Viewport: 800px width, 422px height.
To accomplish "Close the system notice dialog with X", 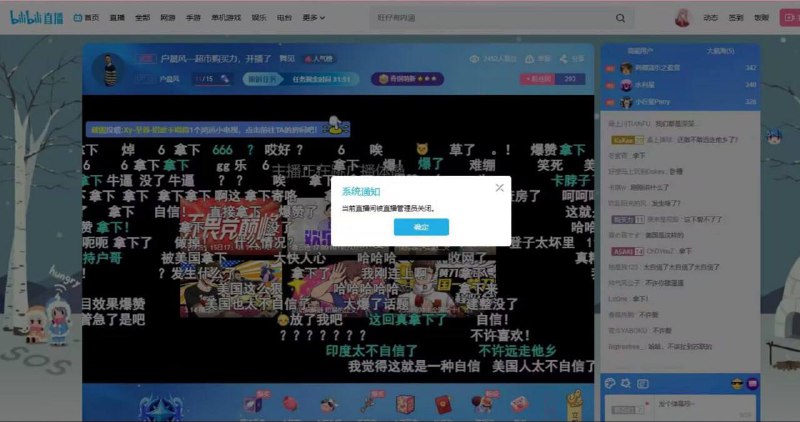I will pos(499,188).
